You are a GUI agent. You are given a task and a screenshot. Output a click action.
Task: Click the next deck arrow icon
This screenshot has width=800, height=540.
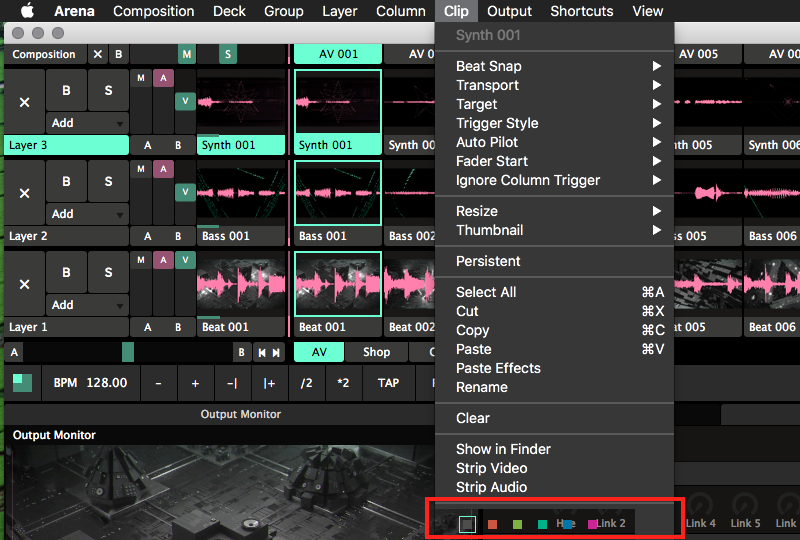tap(276, 352)
